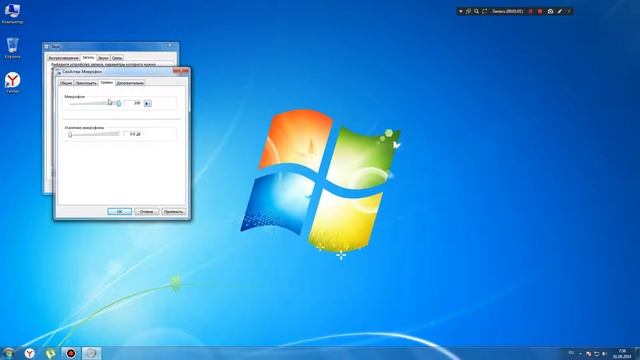
Task: Stop the screen recording
Action: (x=540, y=11)
